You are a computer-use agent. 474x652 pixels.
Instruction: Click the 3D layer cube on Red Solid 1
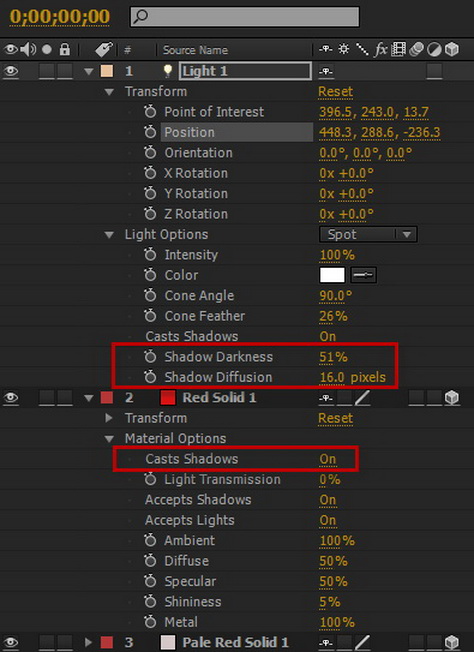(x=452, y=398)
